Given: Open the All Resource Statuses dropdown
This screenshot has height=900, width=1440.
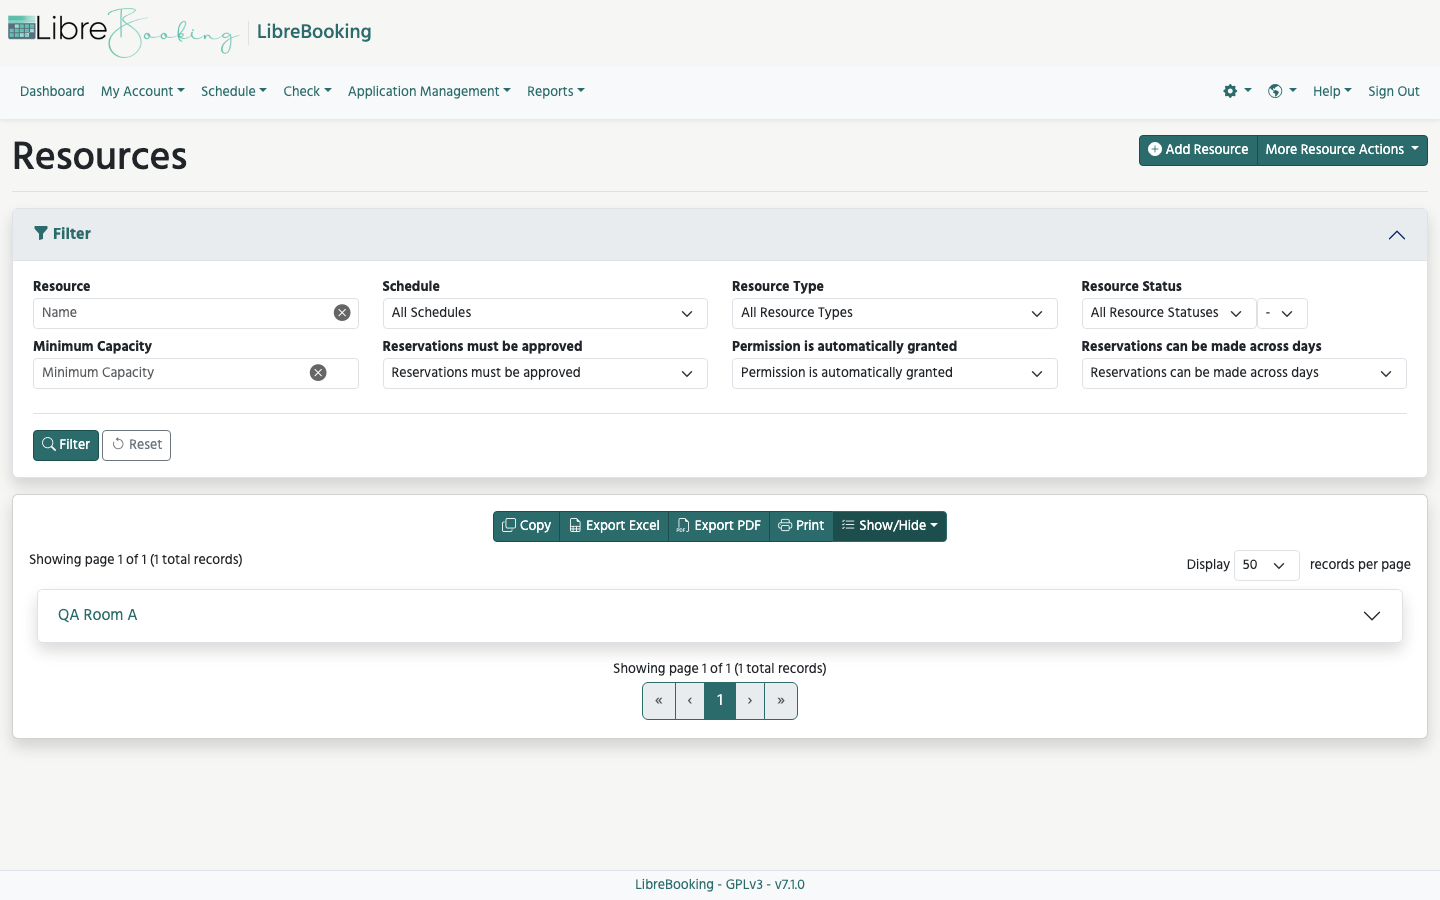Looking at the screenshot, I should tap(1169, 313).
